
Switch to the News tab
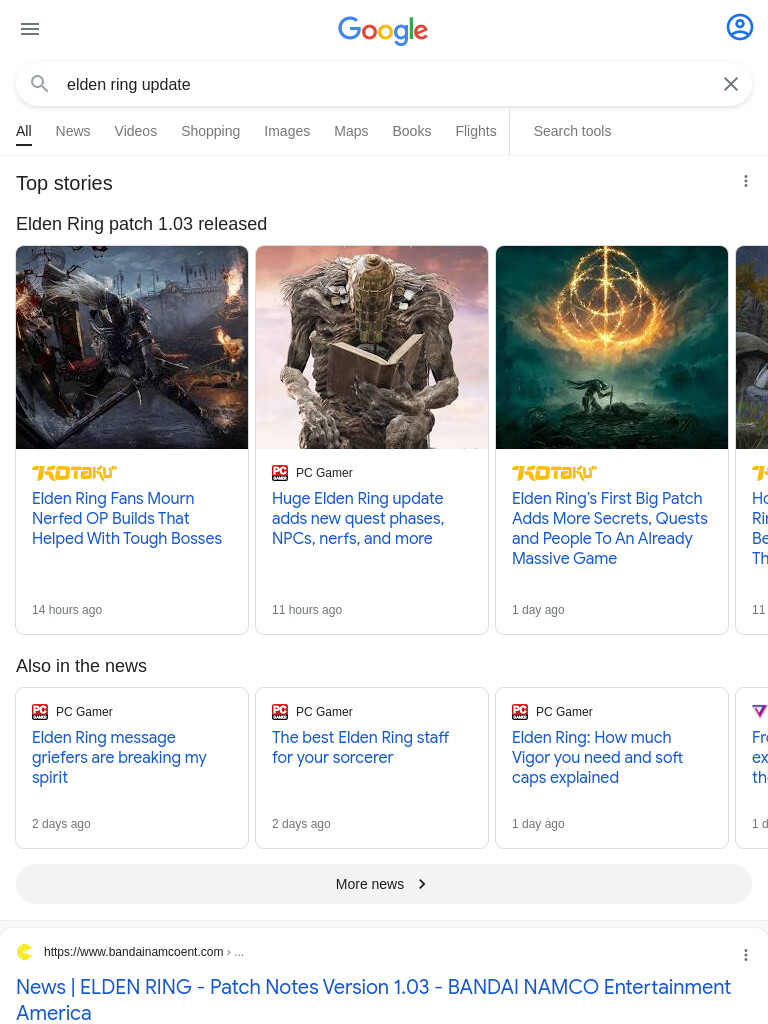[x=72, y=131]
